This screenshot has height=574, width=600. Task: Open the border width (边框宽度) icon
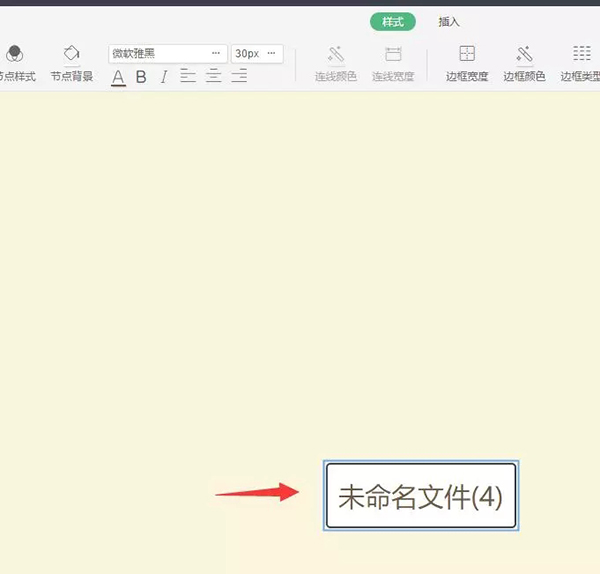[x=467, y=54]
